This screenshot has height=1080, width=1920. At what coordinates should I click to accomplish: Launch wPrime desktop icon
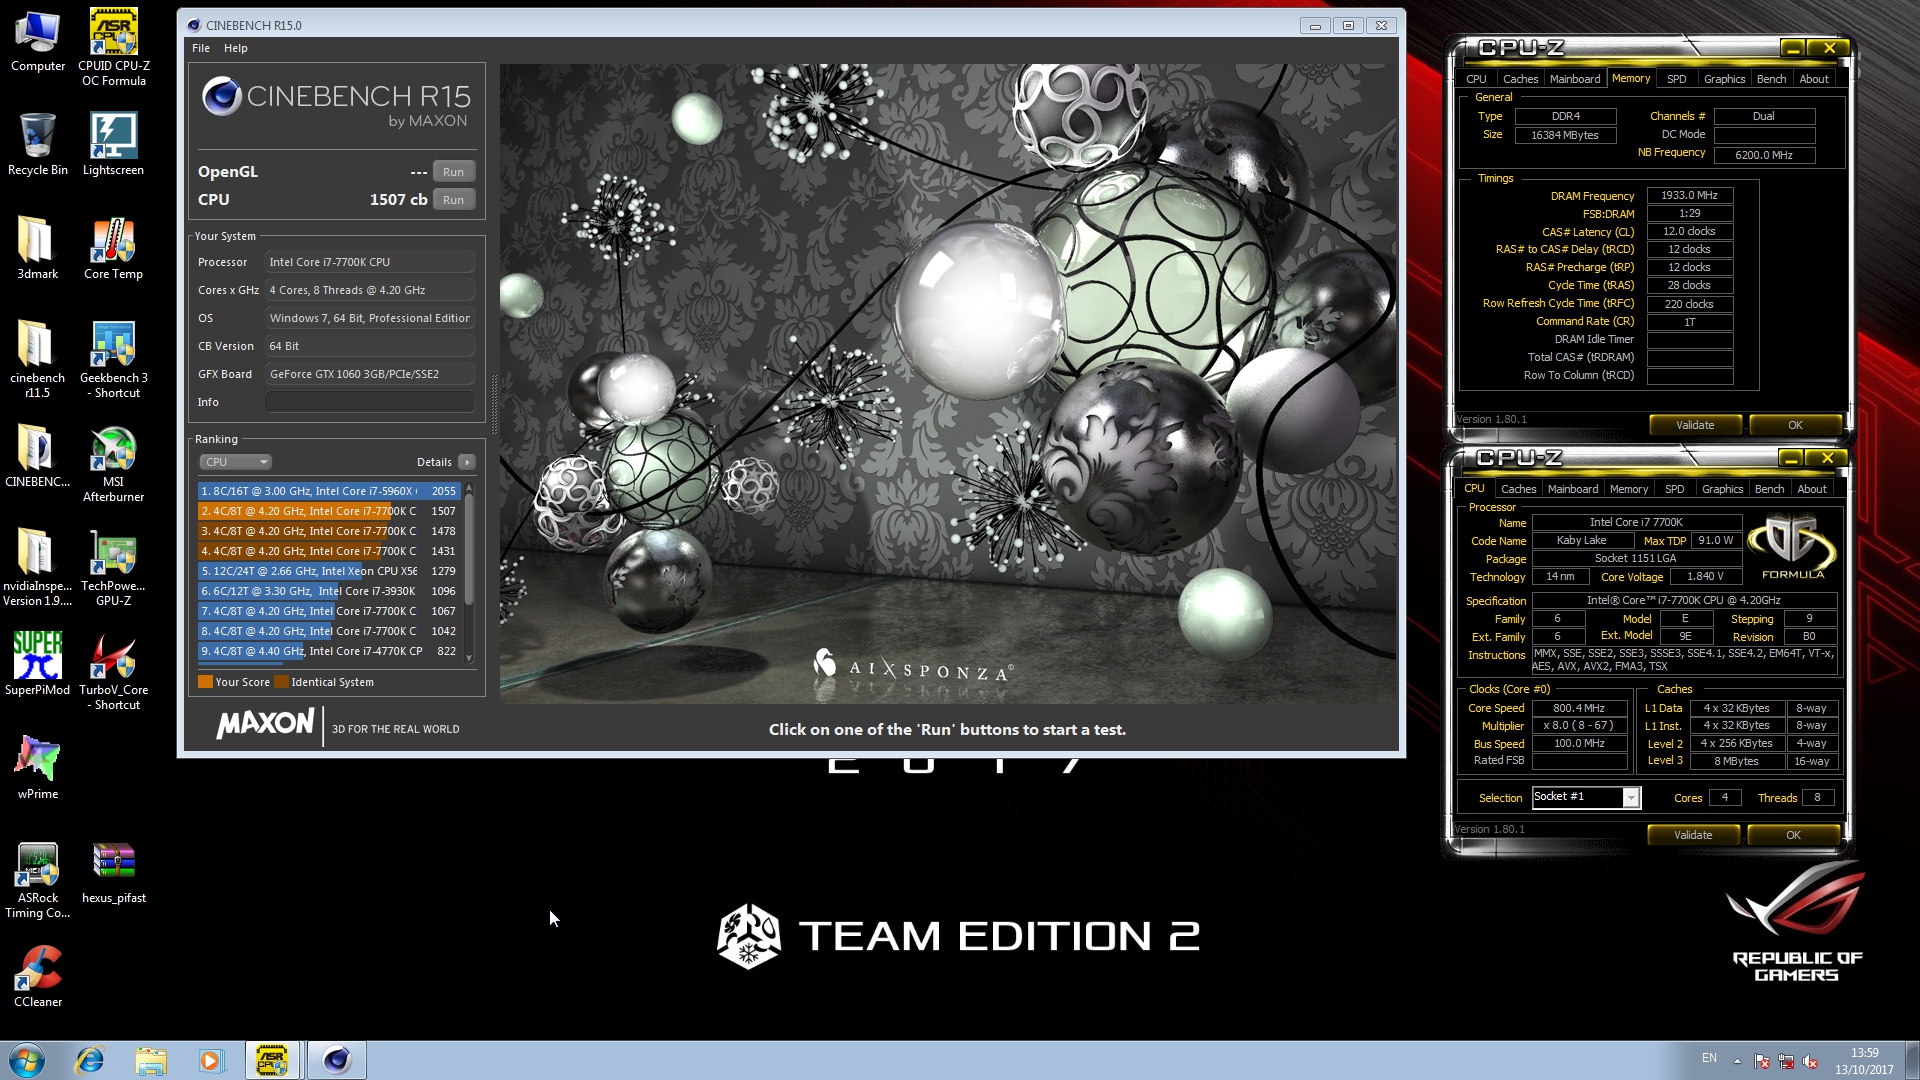pos(37,768)
